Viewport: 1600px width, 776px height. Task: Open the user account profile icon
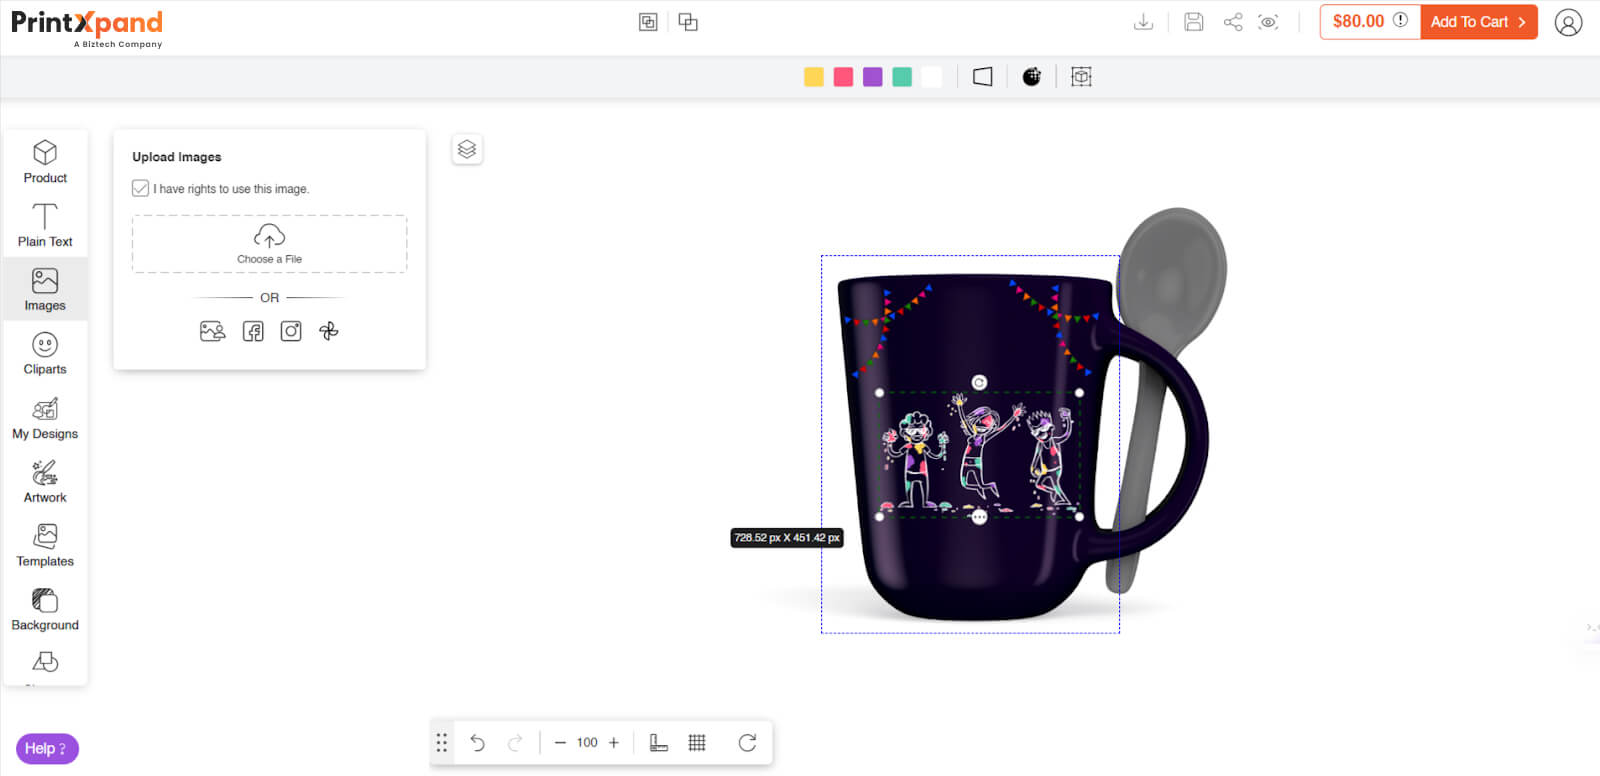pyautogui.click(x=1568, y=22)
